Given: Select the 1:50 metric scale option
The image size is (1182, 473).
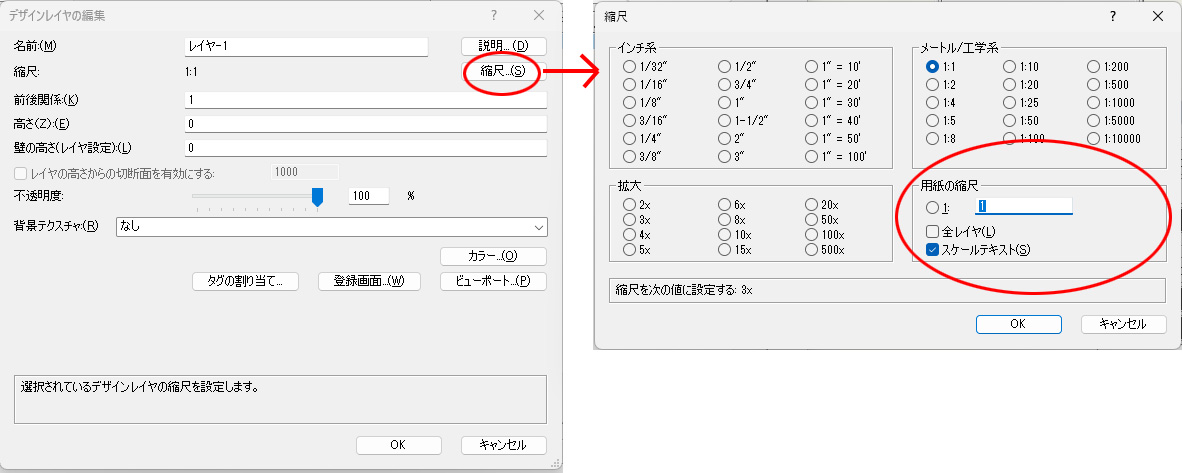Looking at the screenshot, I should click(x=1010, y=120).
